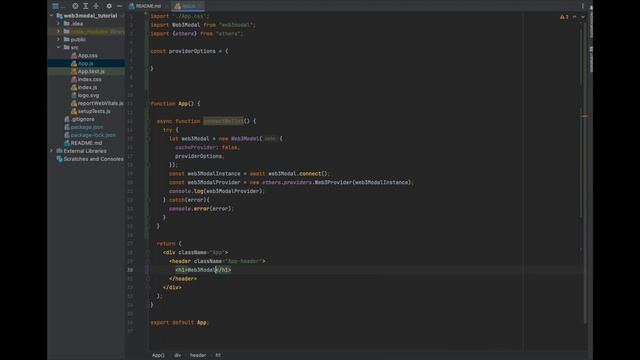Screen dimensions: 640x360
Task: Hide the project panel with minus icon
Action: click(x=119, y=6)
